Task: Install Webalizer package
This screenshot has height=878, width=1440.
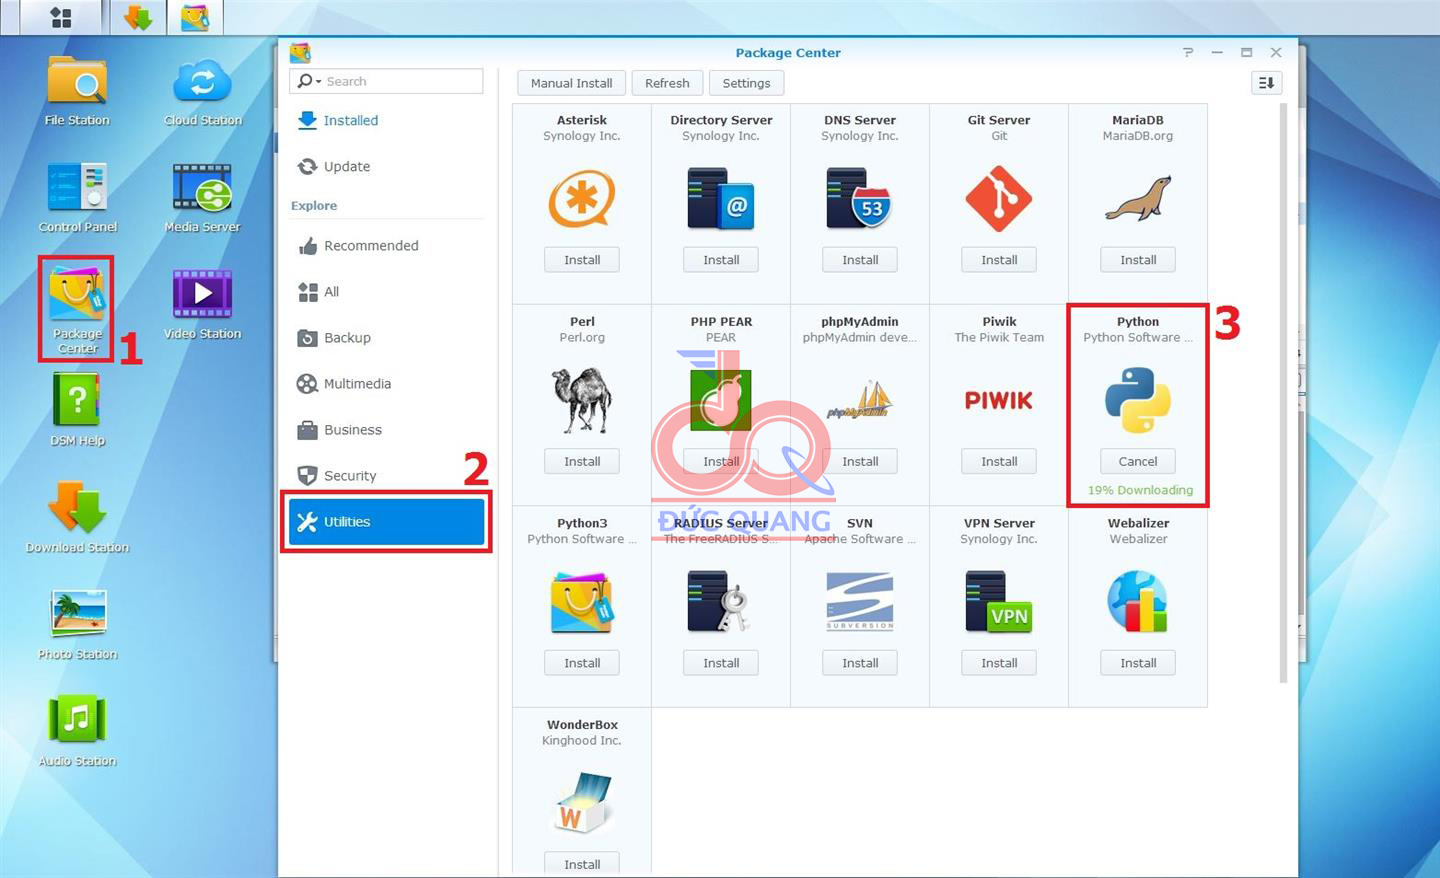Action: [1138, 663]
